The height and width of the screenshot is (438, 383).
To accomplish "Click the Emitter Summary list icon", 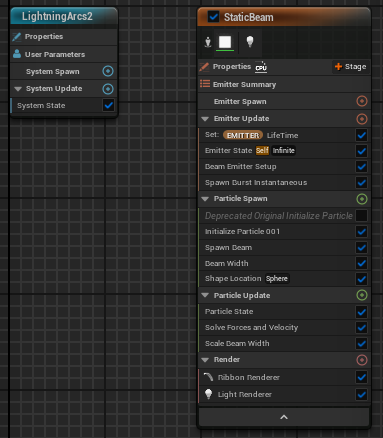I will click(x=205, y=84).
